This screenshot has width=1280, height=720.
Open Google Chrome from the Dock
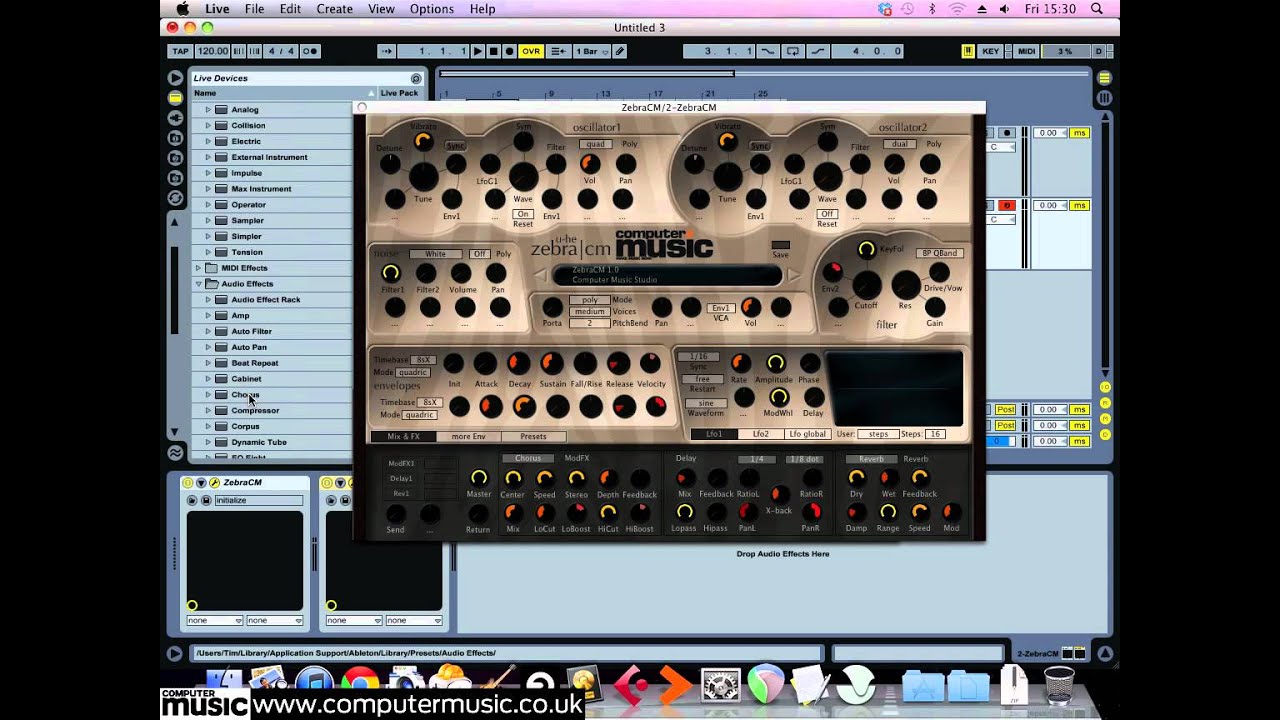[x=360, y=686]
